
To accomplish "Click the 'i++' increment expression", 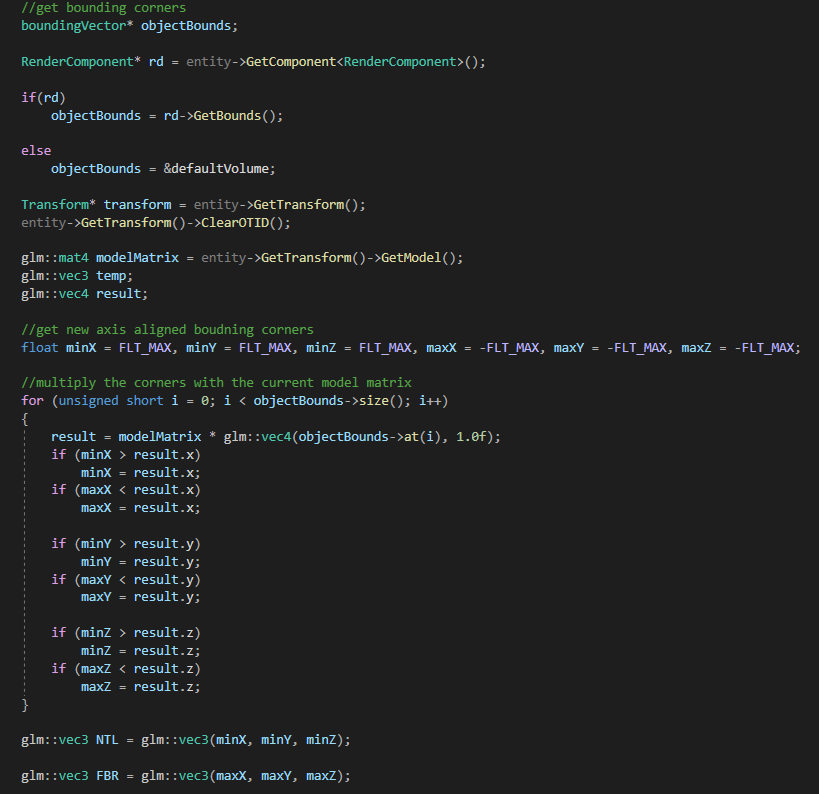I will click(430, 401).
